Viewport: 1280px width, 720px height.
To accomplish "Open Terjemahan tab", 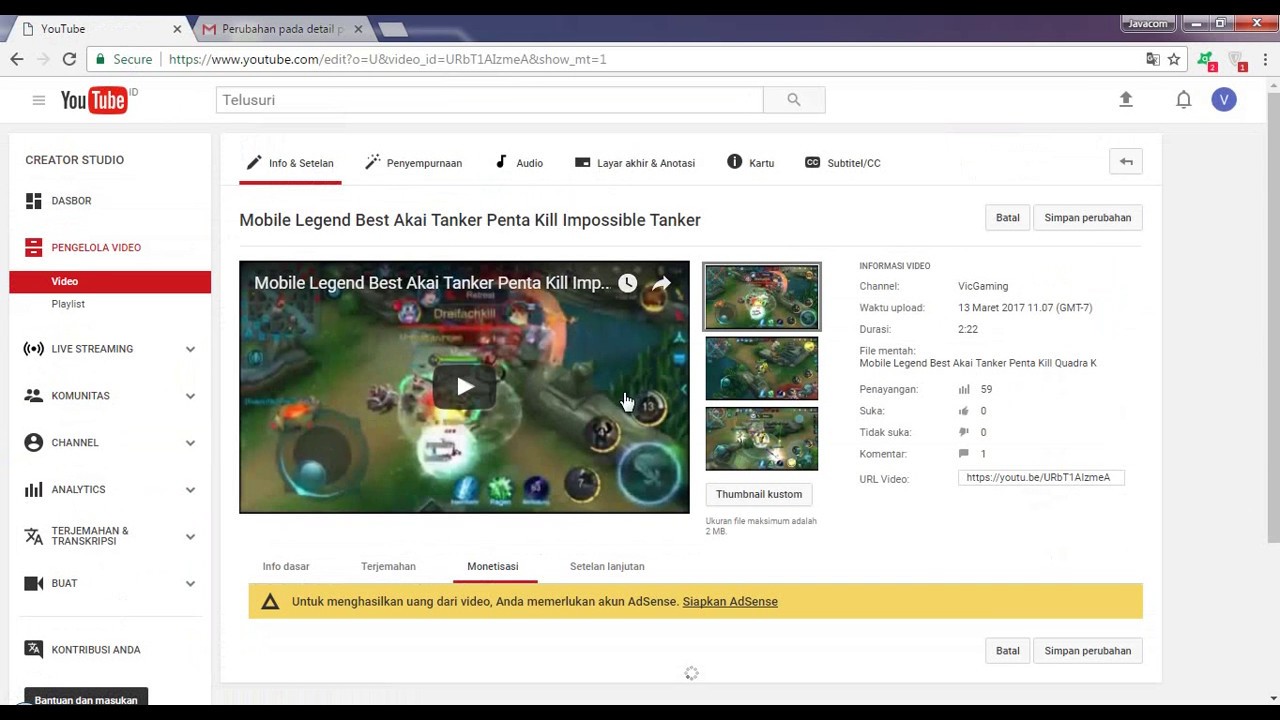I will [x=388, y=566].
